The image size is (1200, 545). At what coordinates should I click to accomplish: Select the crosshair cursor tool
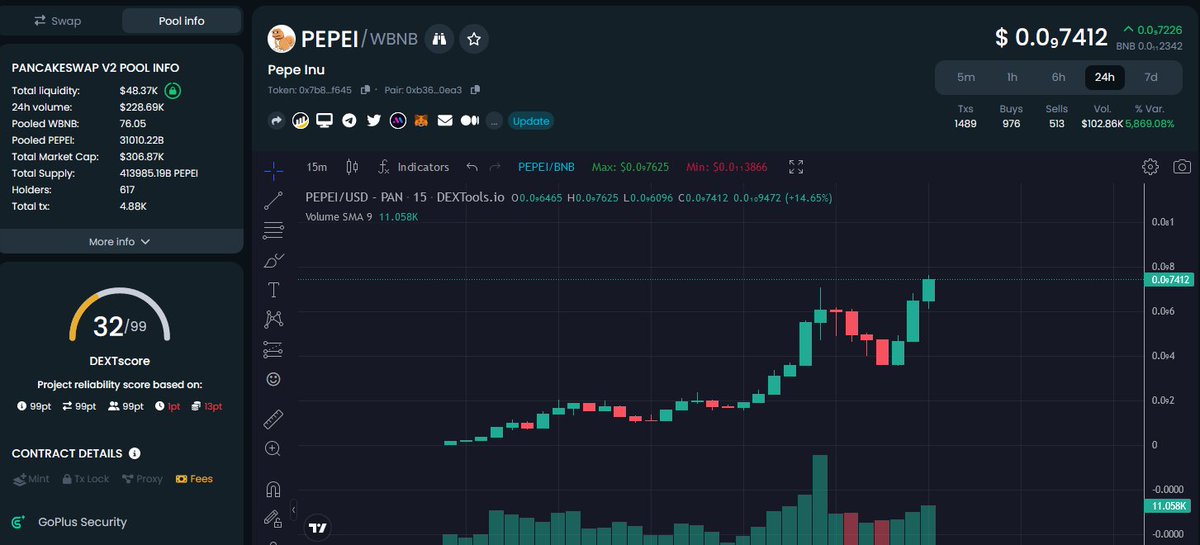pos(273,171)
